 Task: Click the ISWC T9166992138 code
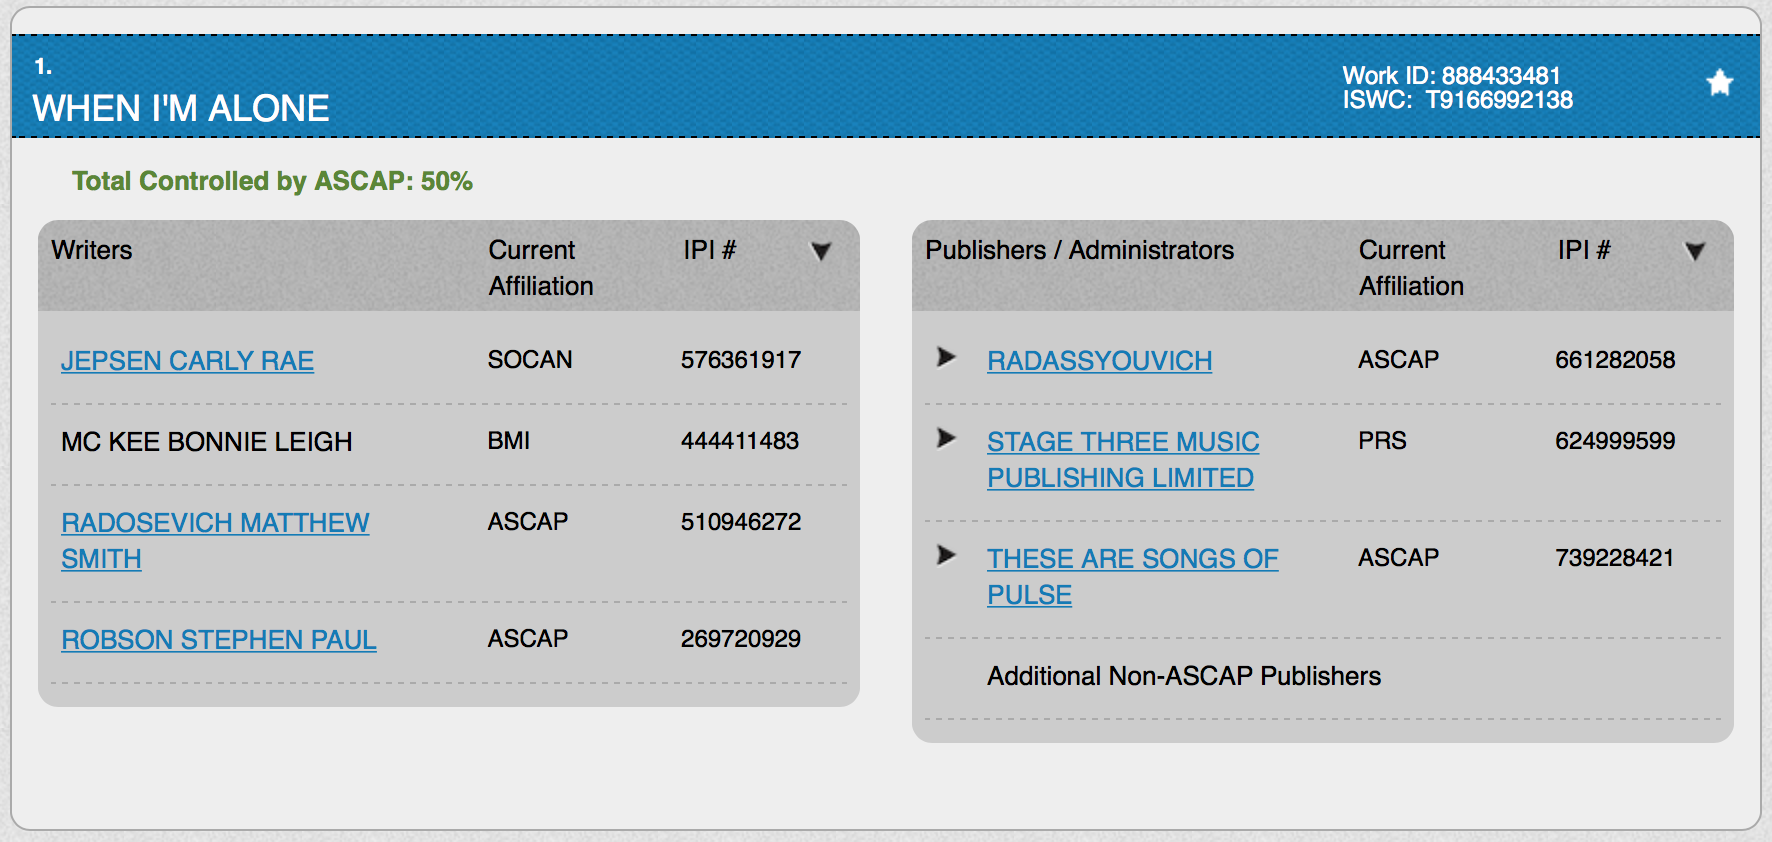coord(1498,100)
